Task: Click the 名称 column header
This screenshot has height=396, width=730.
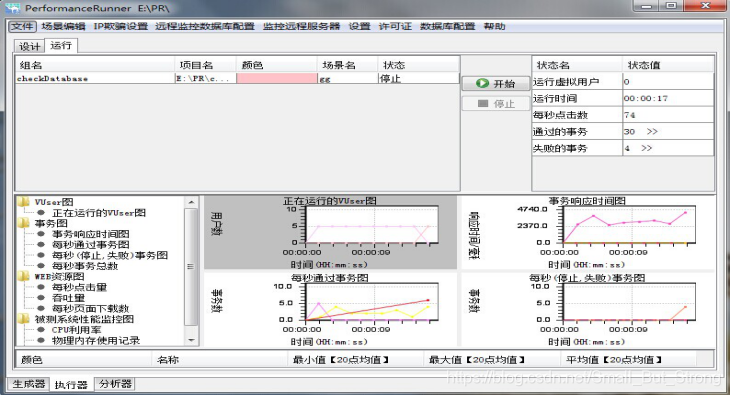Action: 220,360
